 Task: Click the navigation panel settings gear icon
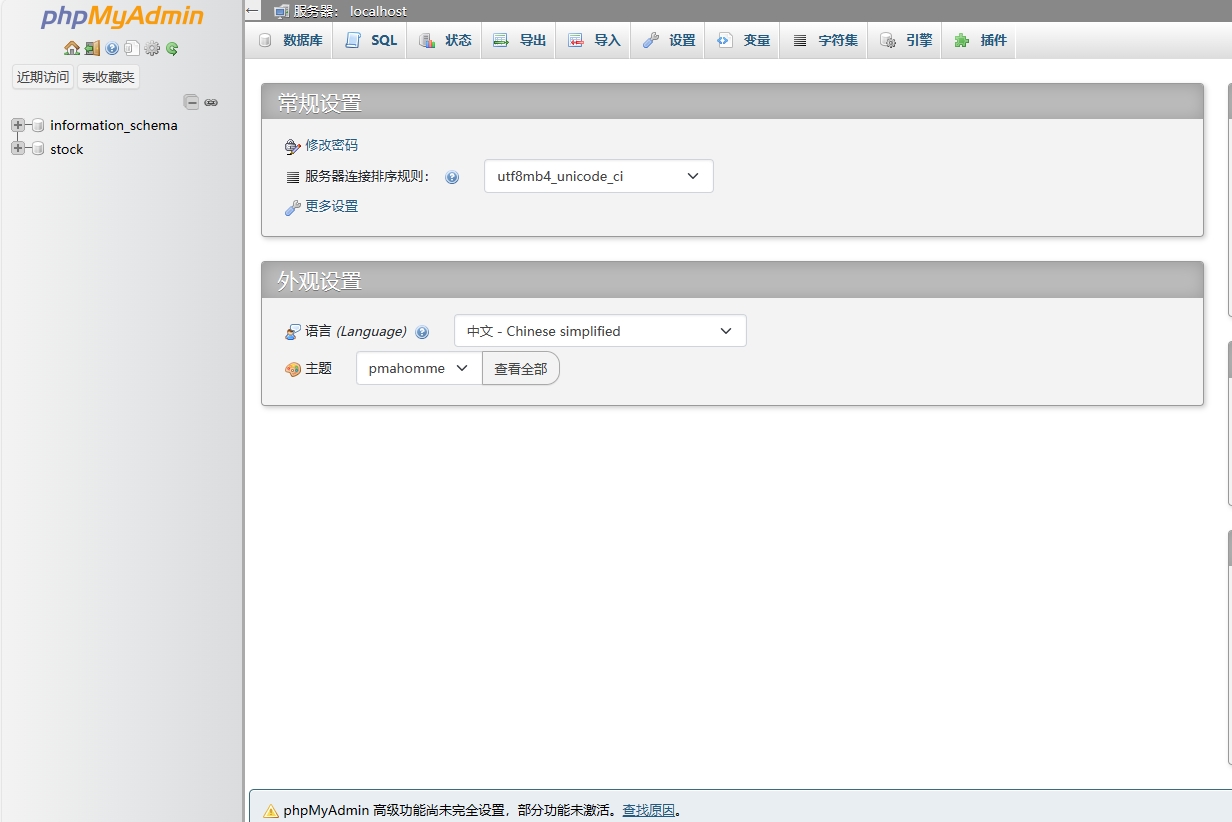pos(152,48)
